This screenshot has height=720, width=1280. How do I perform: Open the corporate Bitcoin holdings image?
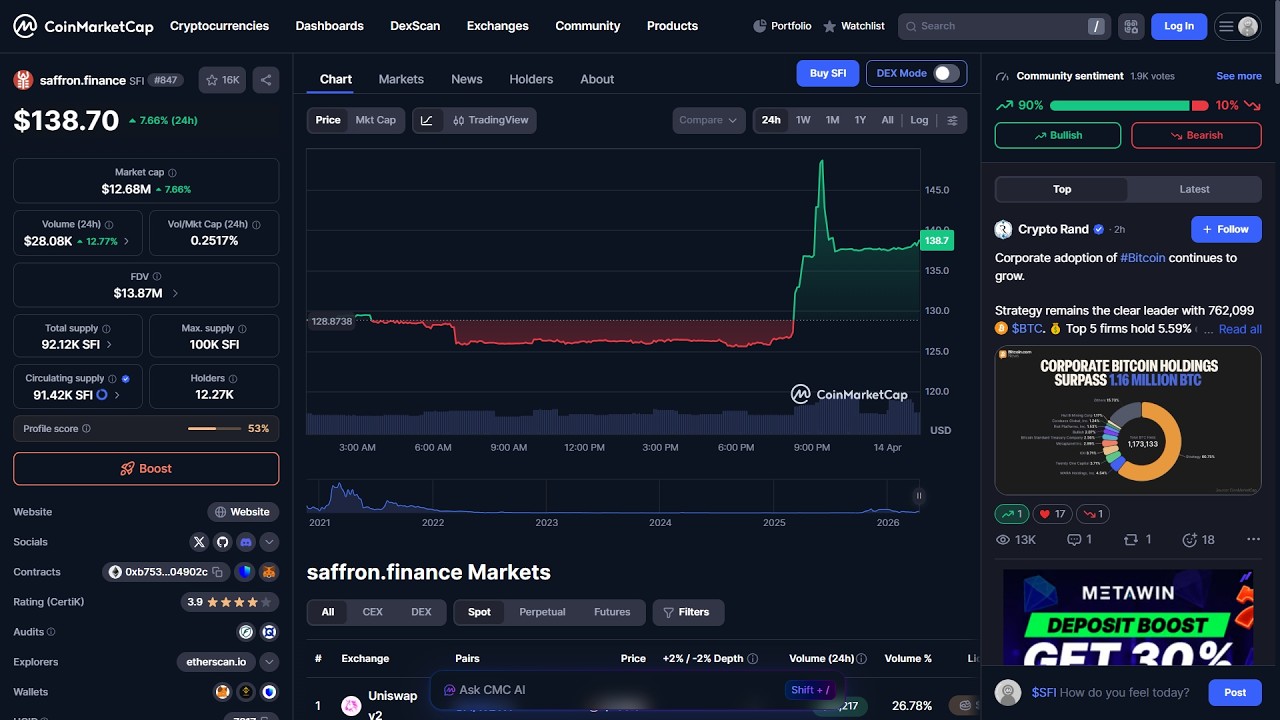click(x=1128, y=420)
